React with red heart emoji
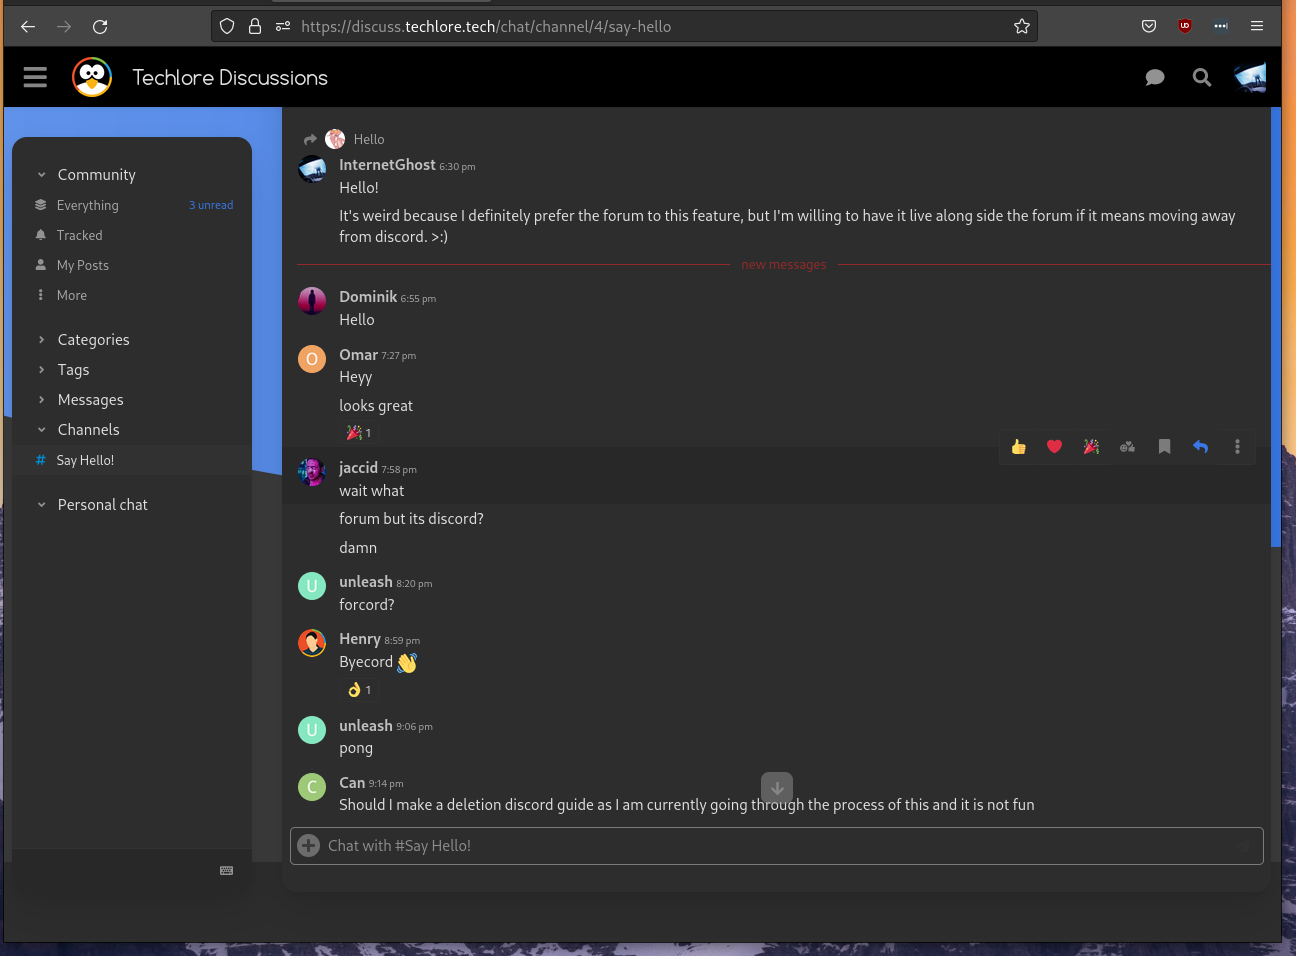 (1054, 447)
